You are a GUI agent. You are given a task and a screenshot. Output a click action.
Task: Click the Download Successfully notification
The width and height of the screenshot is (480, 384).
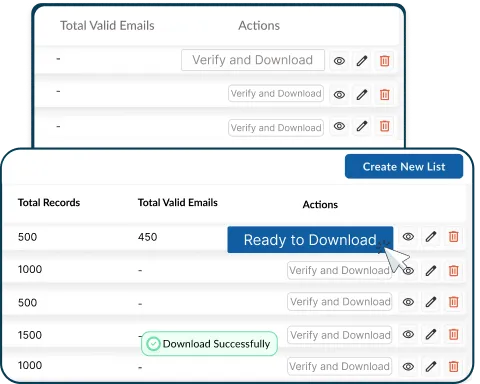pos(209,344)
